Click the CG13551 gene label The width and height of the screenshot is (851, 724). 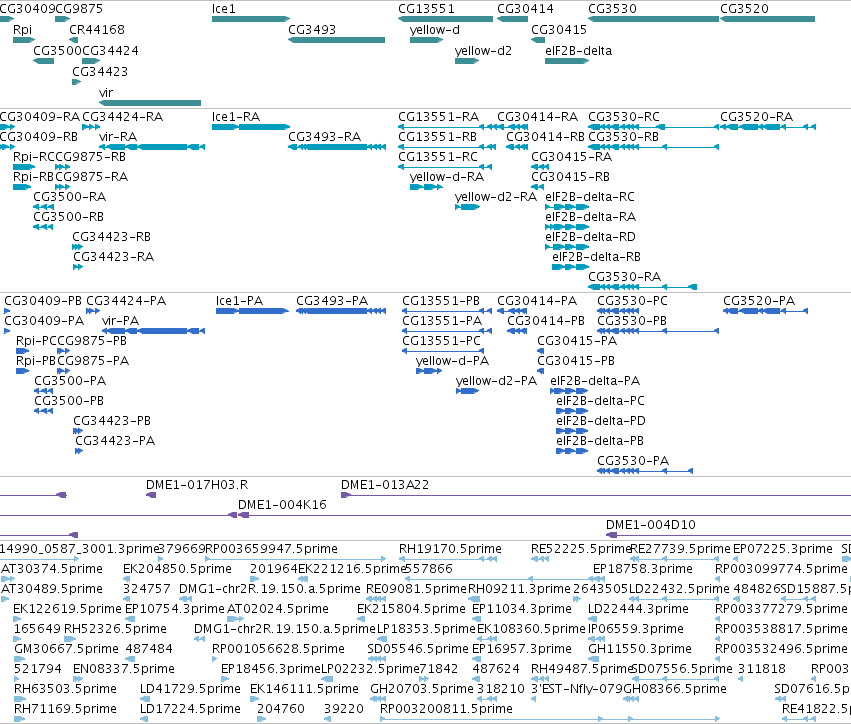point(427,9)
